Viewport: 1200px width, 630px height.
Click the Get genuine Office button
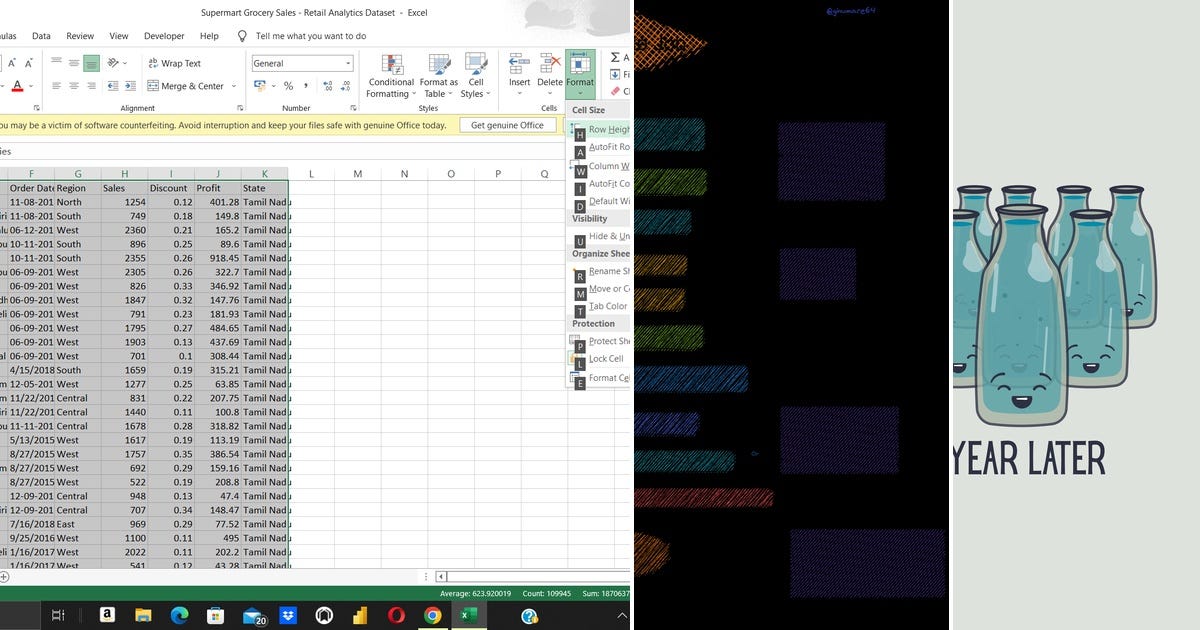[507, 125]
